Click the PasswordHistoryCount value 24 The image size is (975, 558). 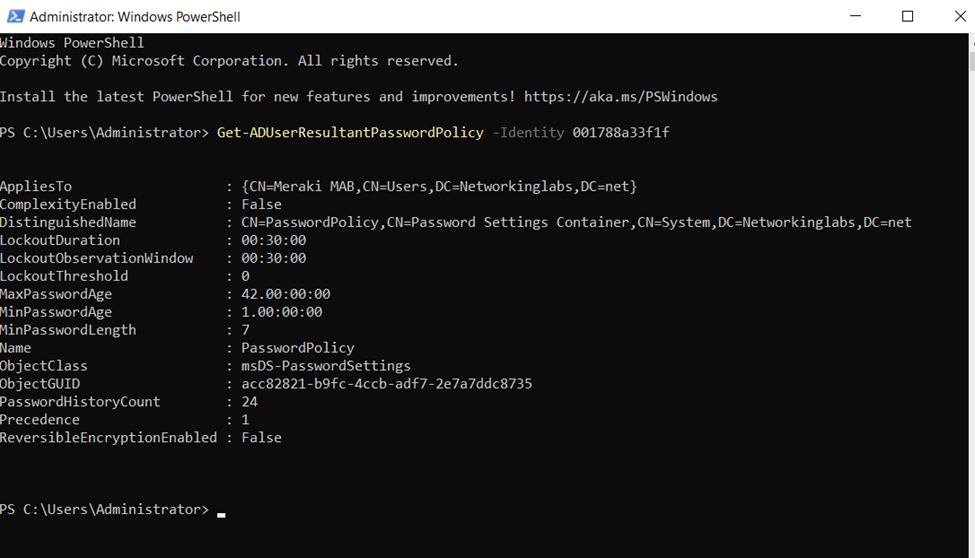coord(249,402)
